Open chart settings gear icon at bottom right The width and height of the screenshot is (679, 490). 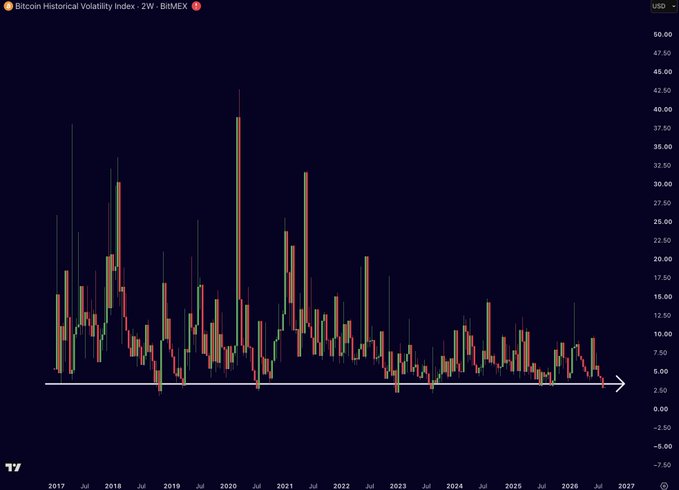click(663, 486)
